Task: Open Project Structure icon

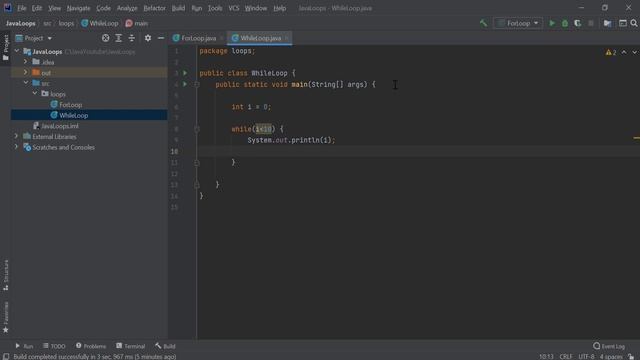Action: [607, 23]
